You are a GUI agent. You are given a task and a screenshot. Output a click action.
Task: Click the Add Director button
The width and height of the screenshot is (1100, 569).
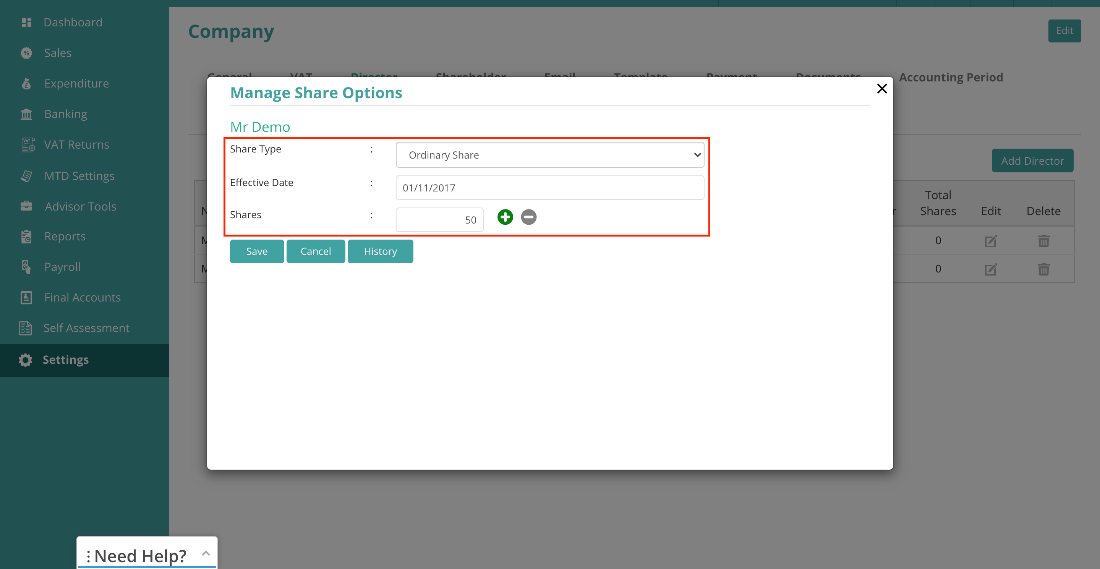pyautogui.click(x=1033, y=161)
